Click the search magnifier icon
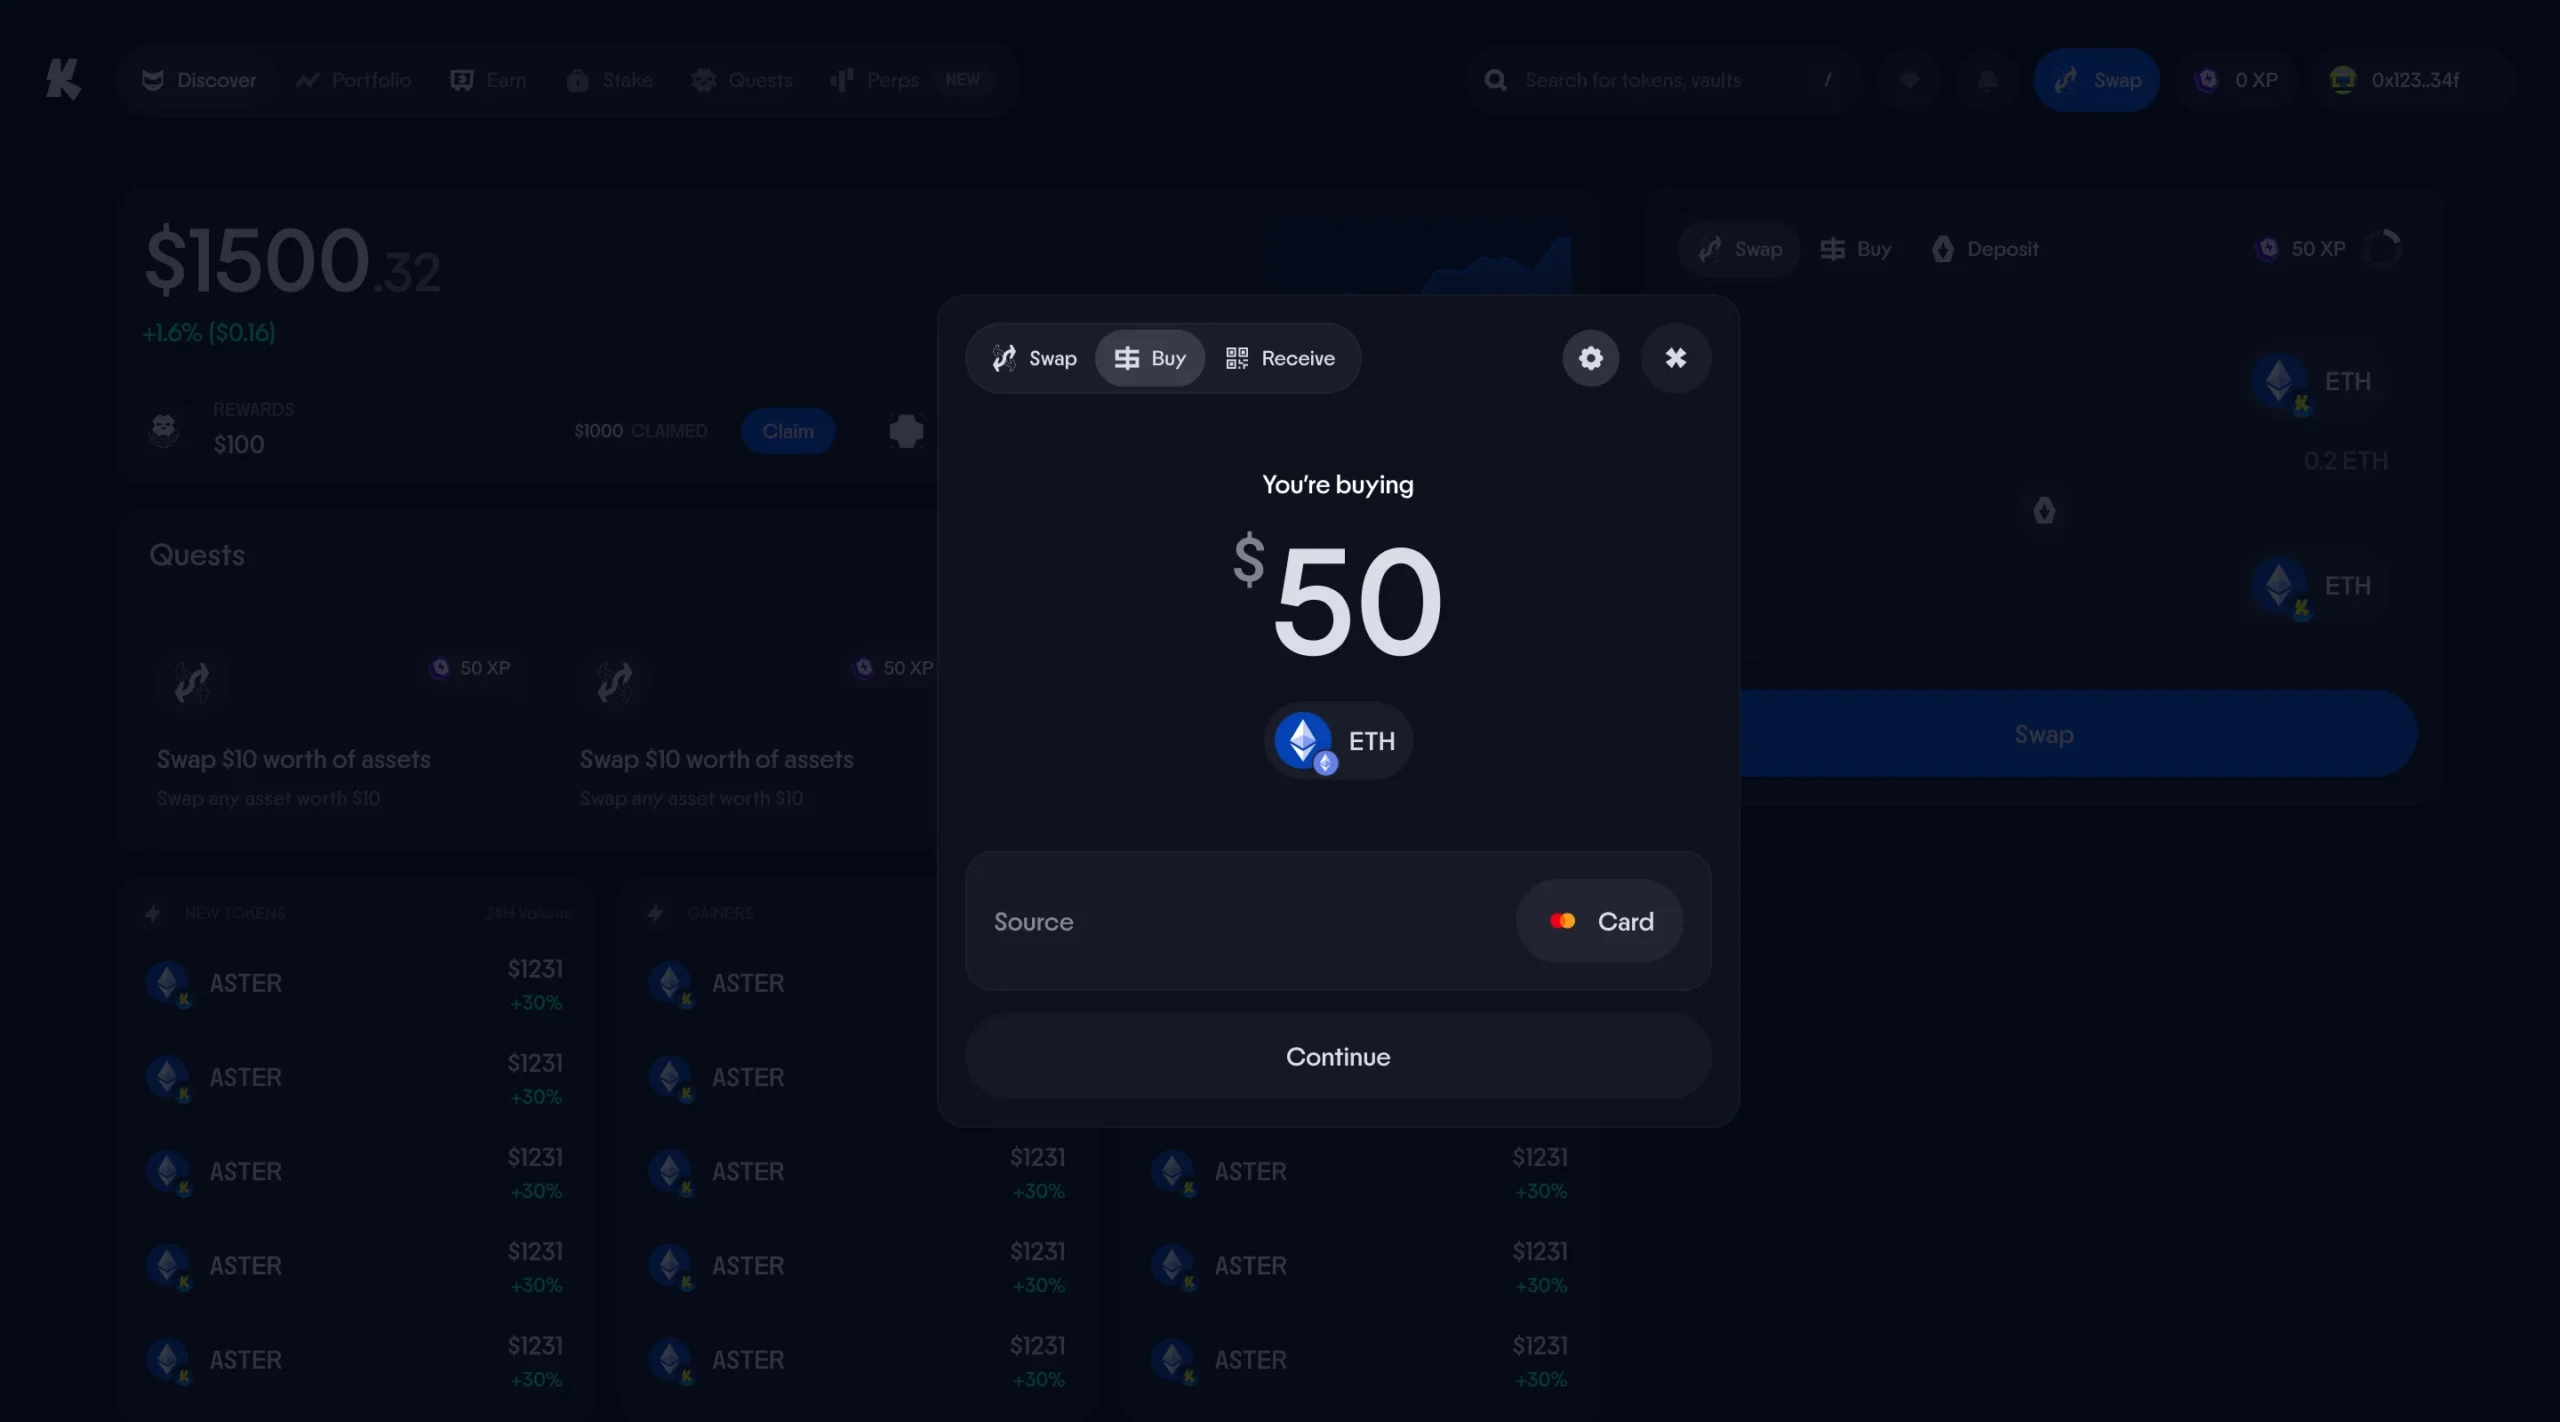The height and width of the screenshot is (1422, 2560). point(1496,80)
